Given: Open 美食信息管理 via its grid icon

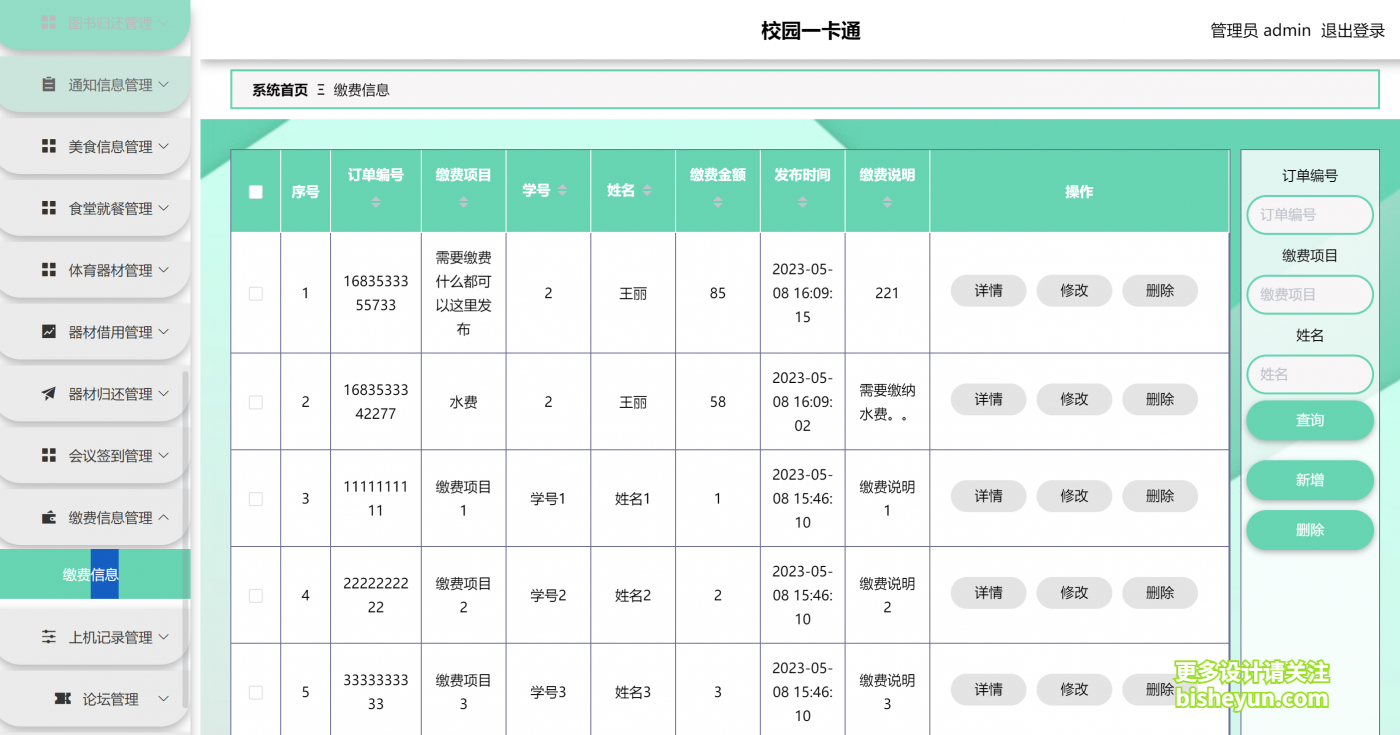Looking at the screenshot, I should (47, 146).
